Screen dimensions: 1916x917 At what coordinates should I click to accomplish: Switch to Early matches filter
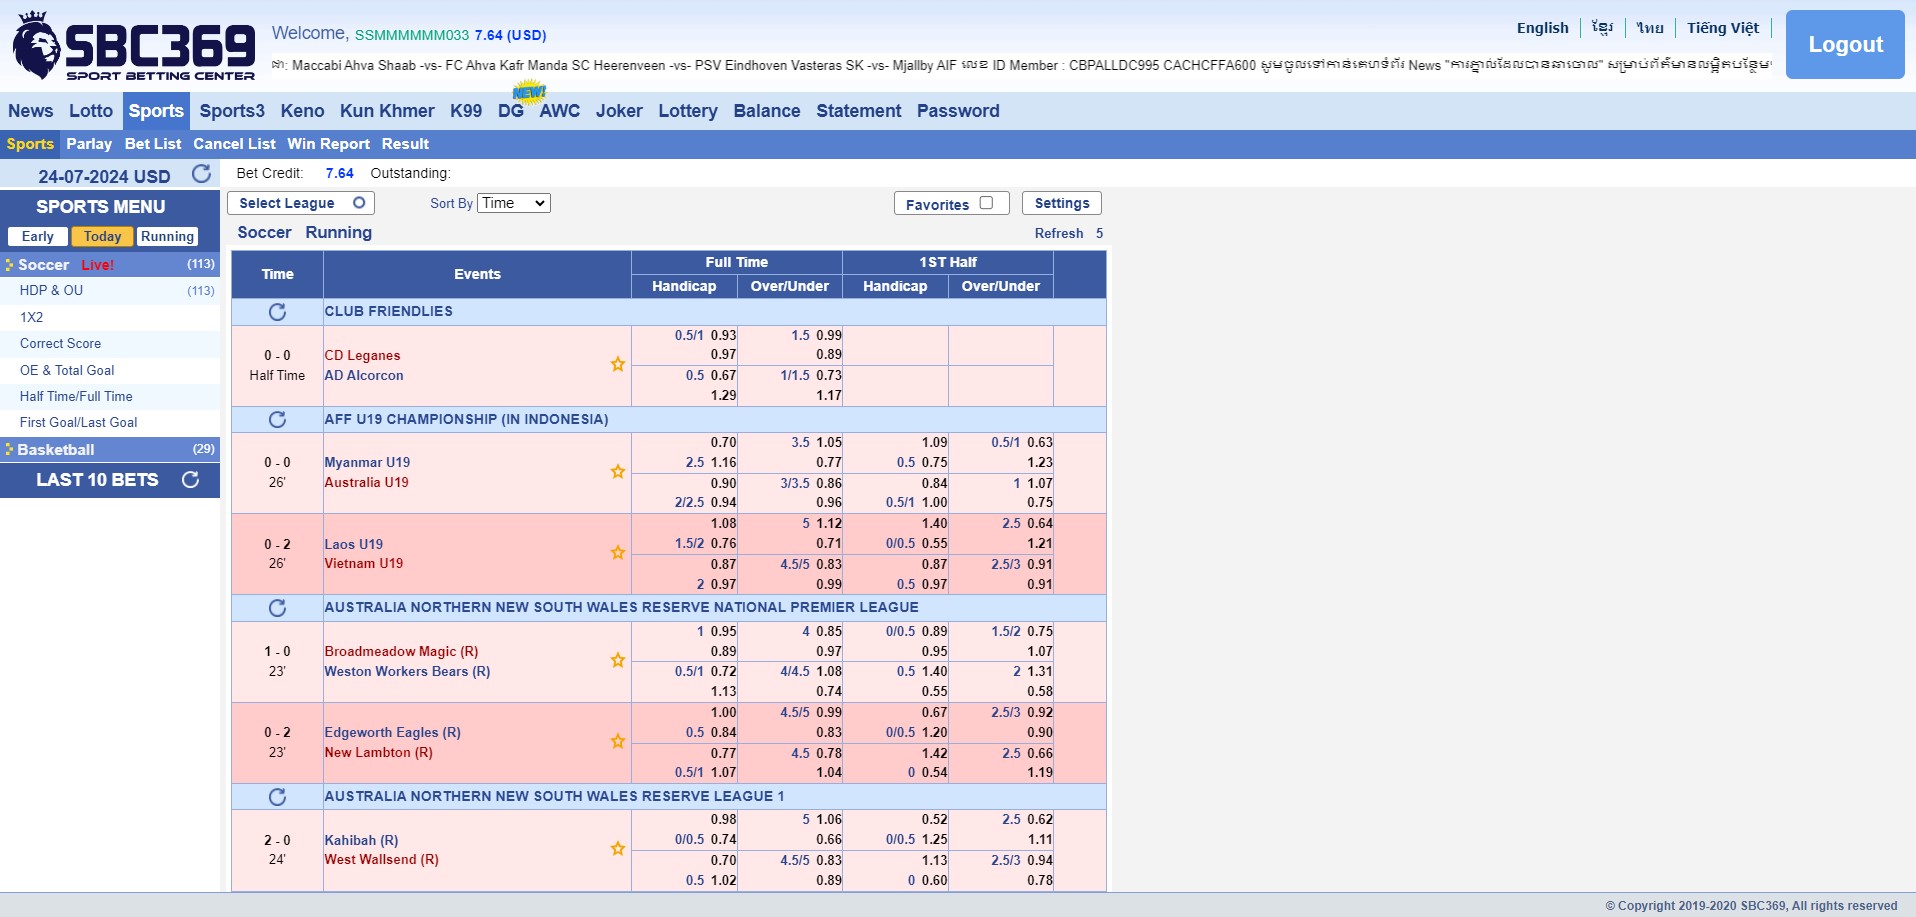click(x=38, y=237)
